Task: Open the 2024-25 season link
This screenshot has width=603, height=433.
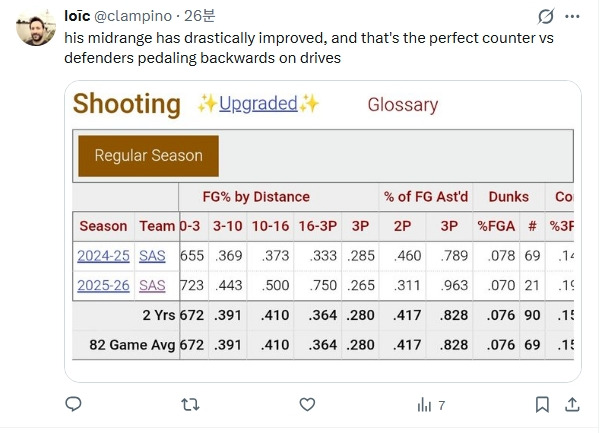Action: pos(103,256)
